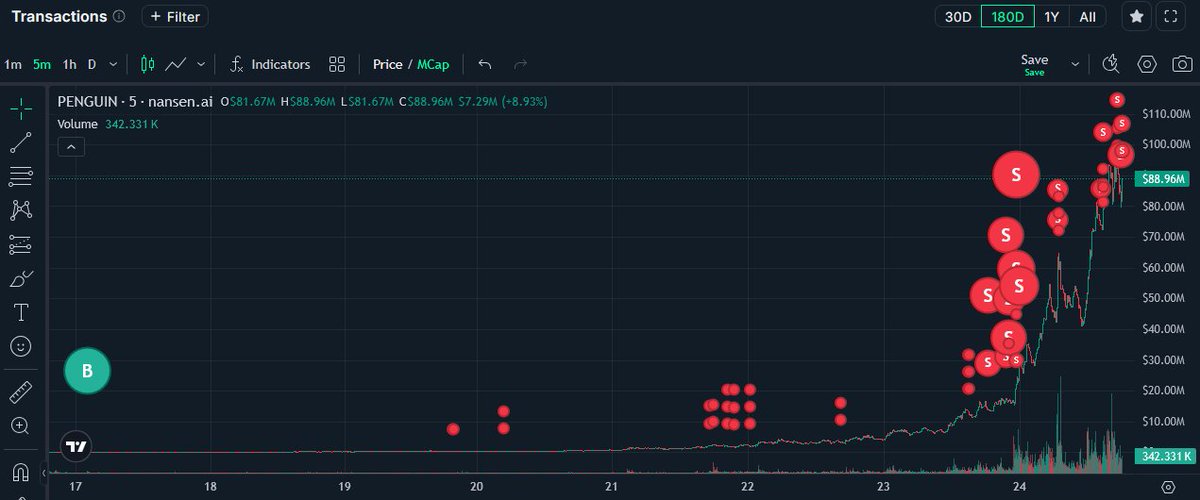Viewport: 1200px width, 500px height.
Task: Activate the zoom in tool
Action: (x=20, y=426)
